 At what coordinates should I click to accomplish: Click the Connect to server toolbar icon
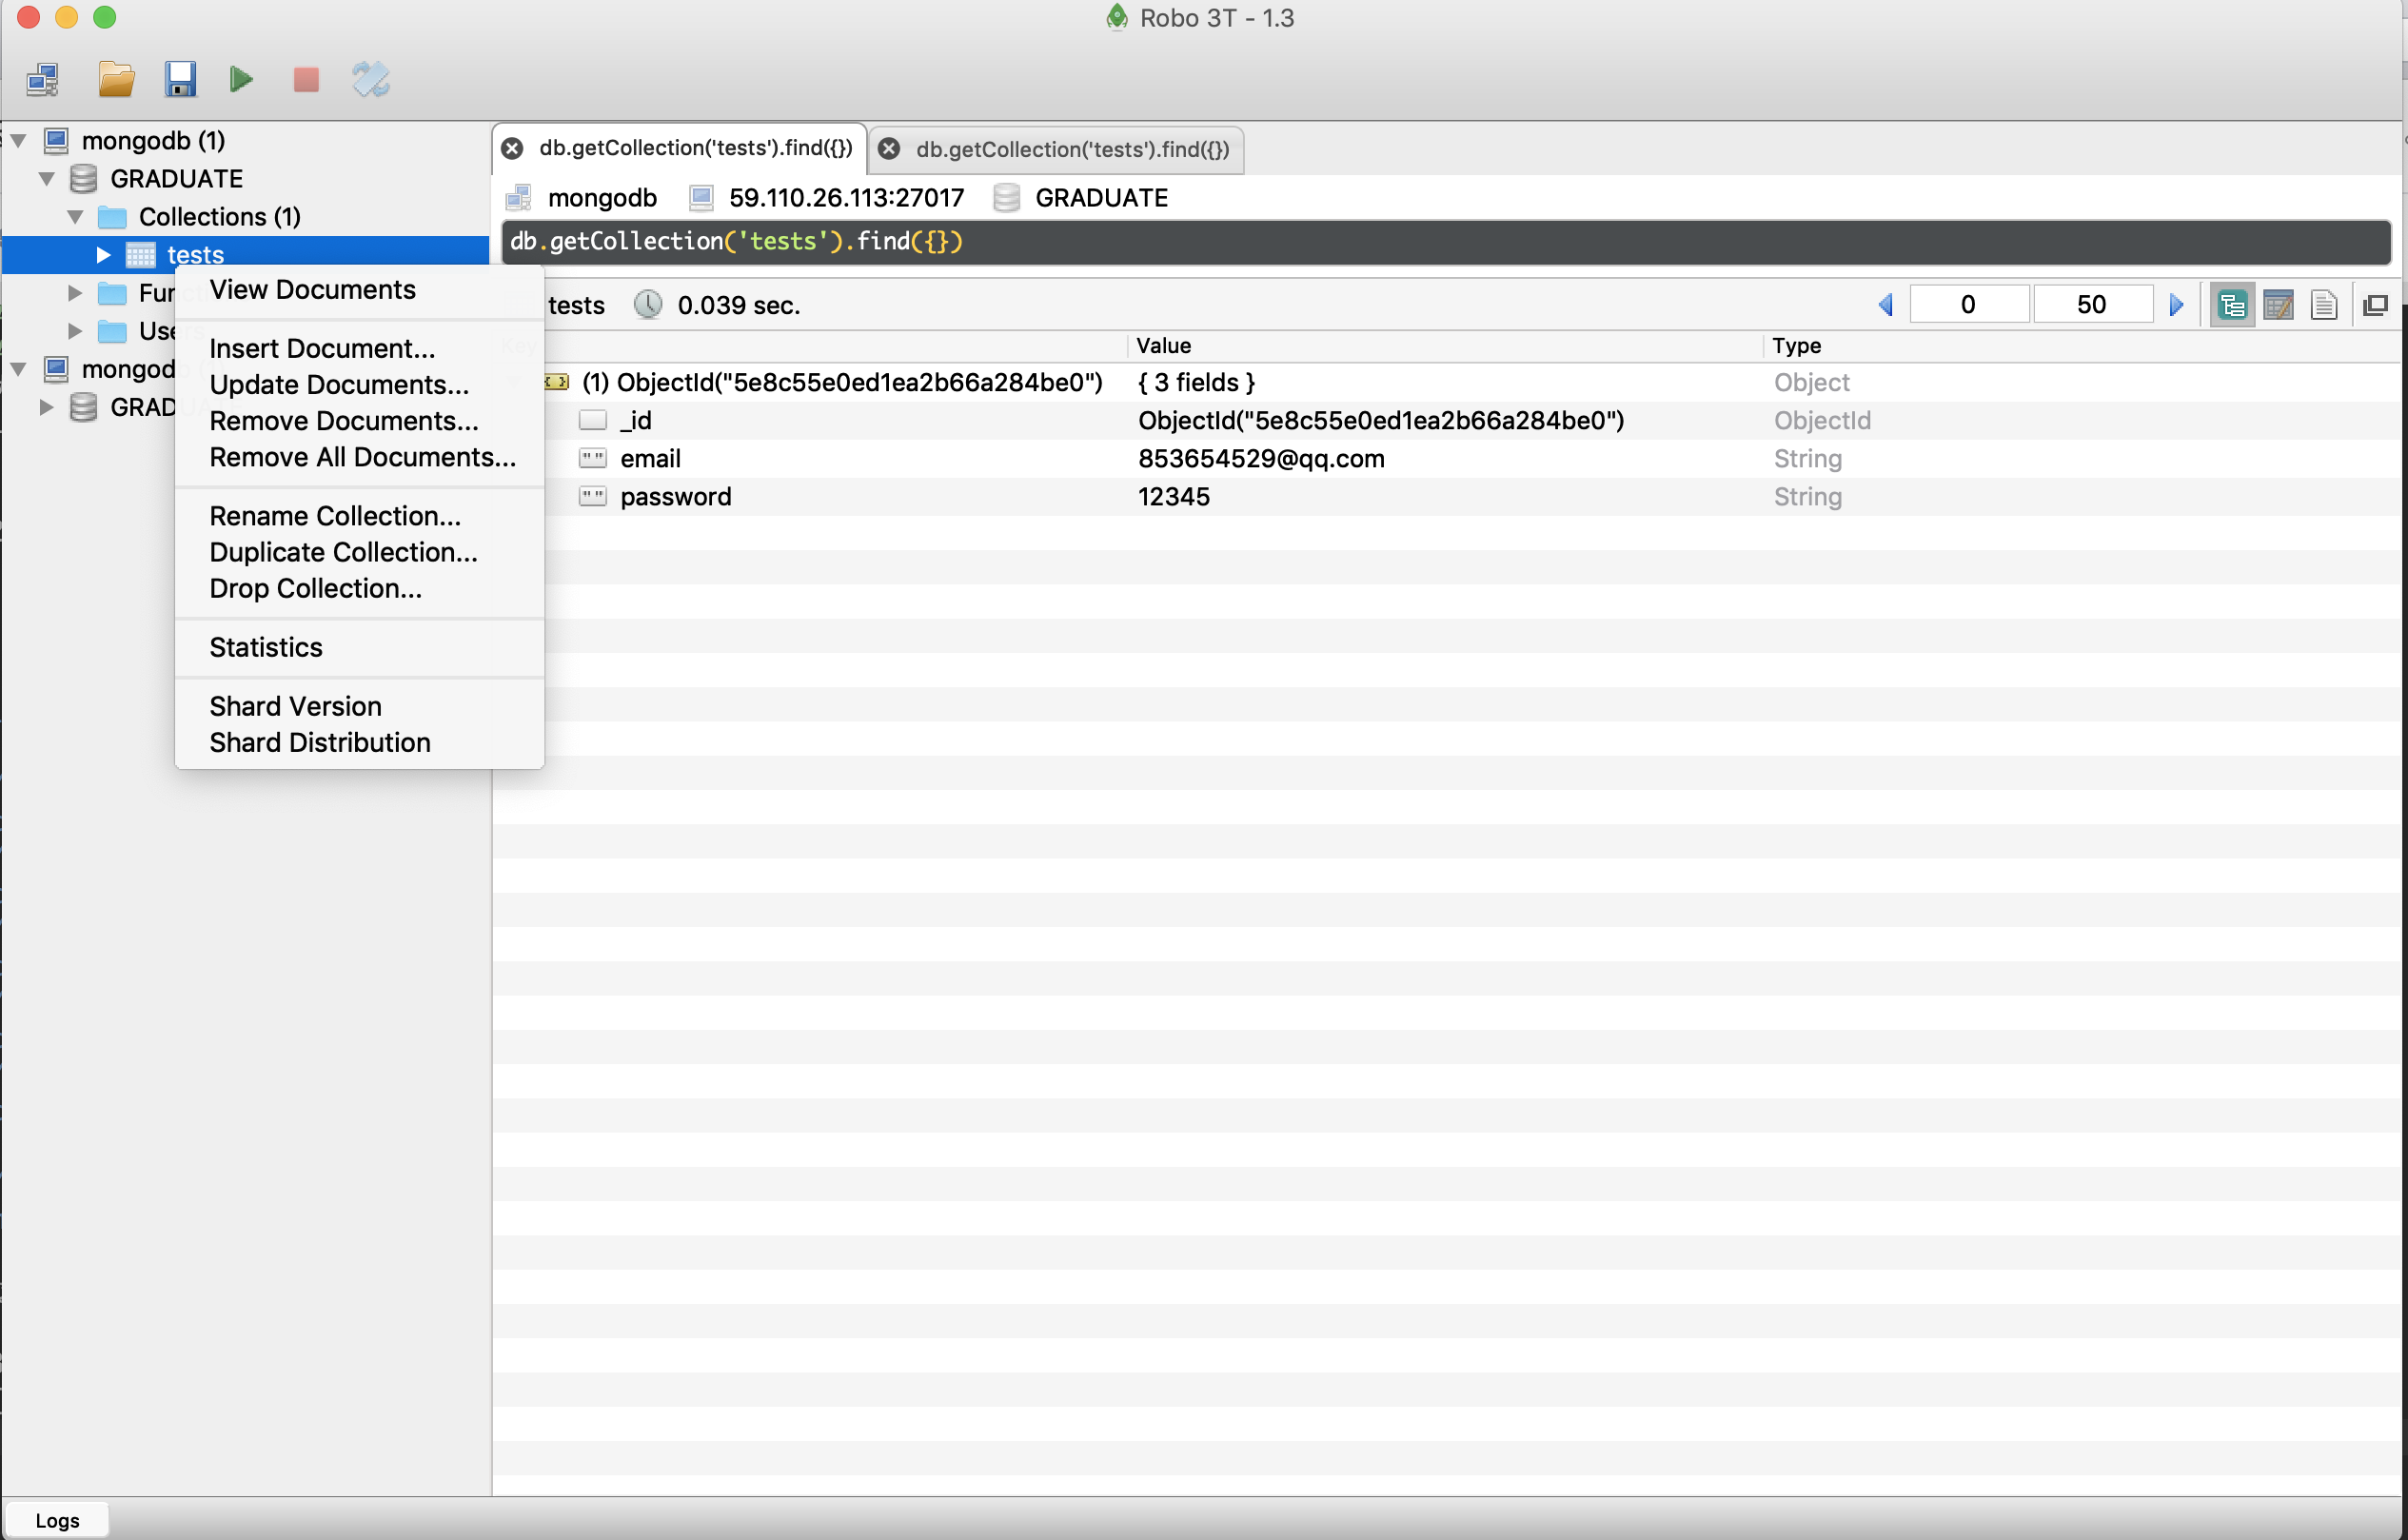pyautogui.click(x=43, y=79)
